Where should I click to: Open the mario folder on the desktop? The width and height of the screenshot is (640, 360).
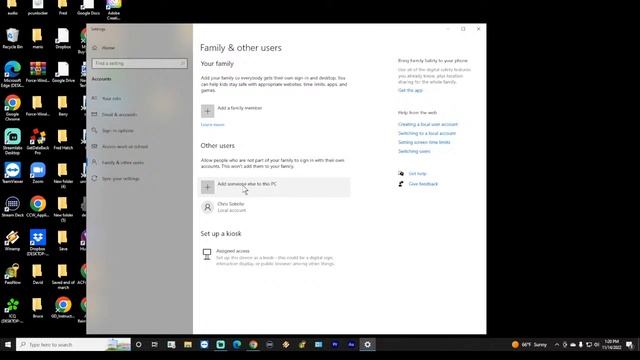pyautogui.click(x=38, y=38)
